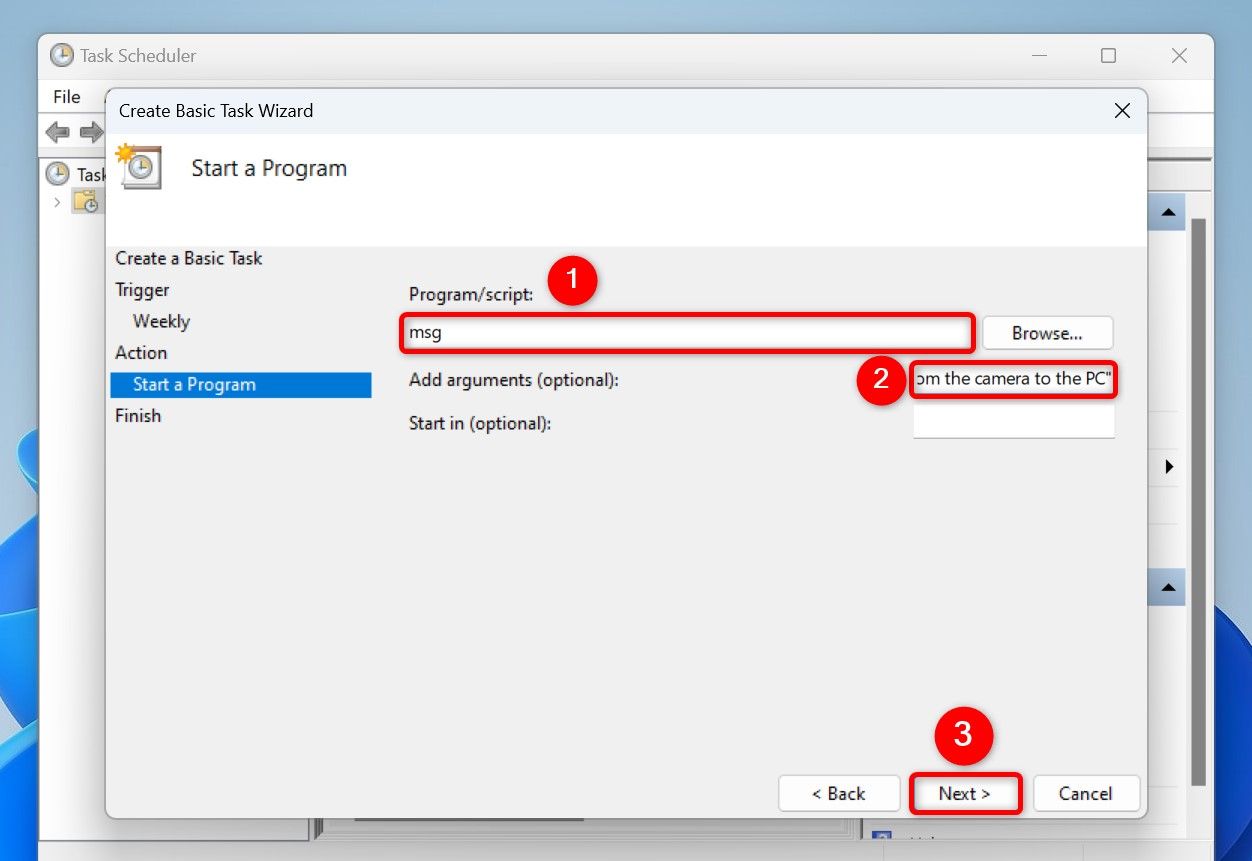The width and height of the screenshot is (1252, 861).
Task: Click the "Create Basic Task Wizard" title text
Action: click(x=216, y=111)
